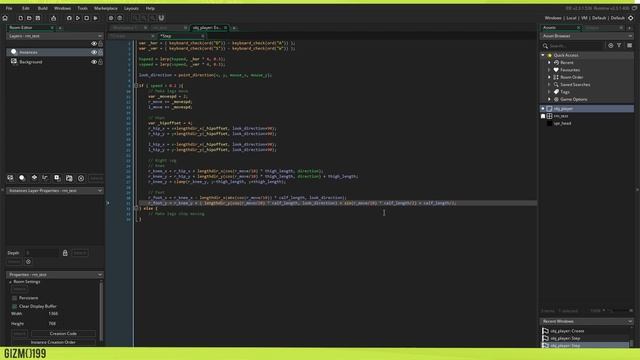
Task: Toggle visibility of all layers in the header
Action: click(x=94, y=43)
